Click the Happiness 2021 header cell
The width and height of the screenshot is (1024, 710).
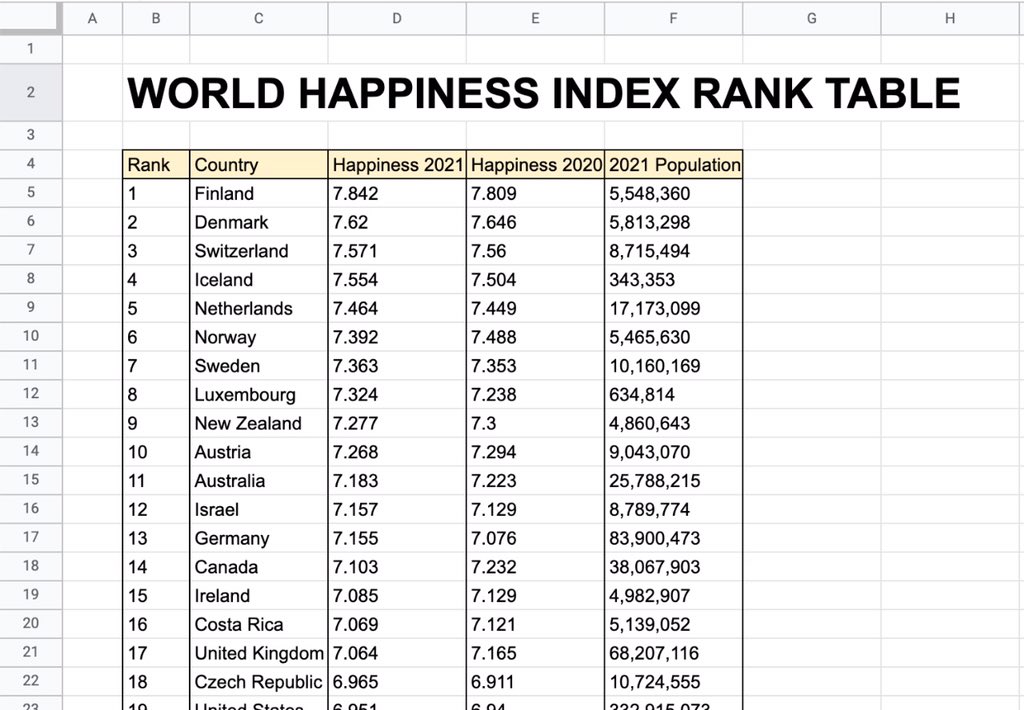tap(397, 165)
